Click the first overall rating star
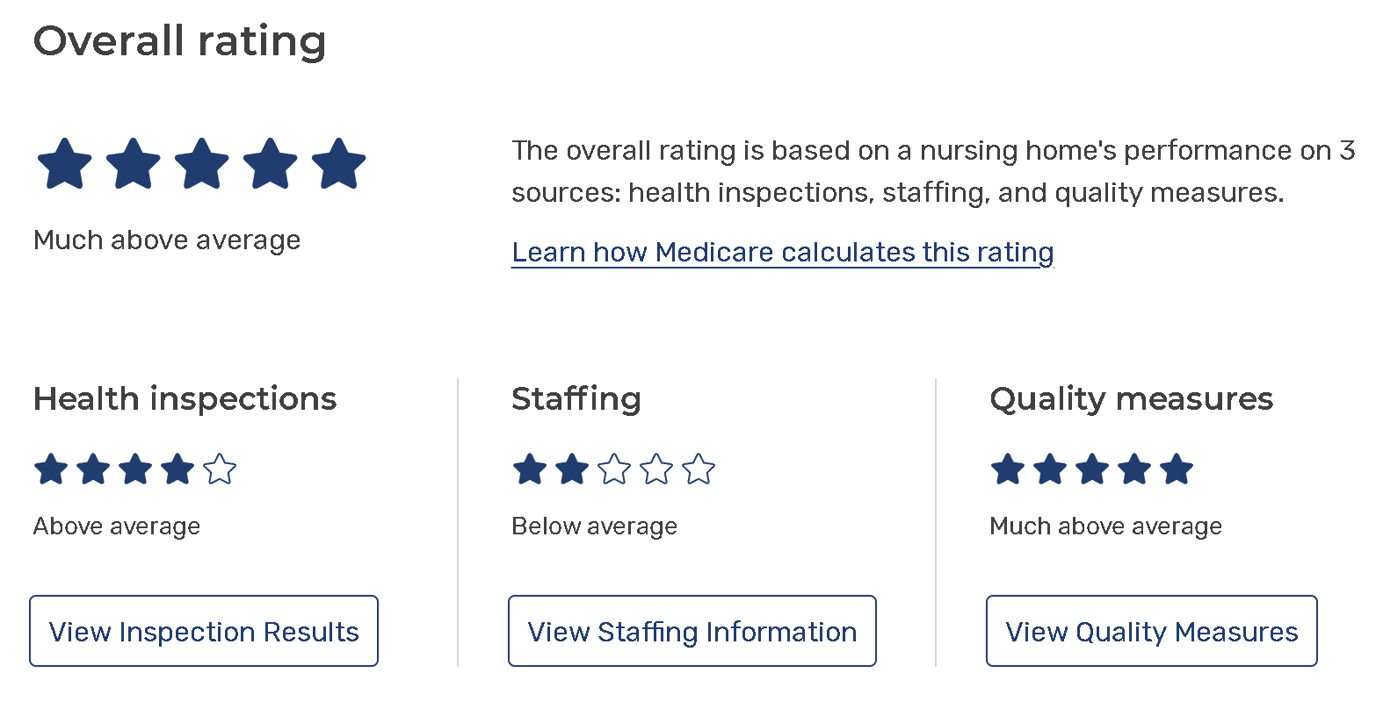Screen dimensions: 1376x716 (x=65, y=165)
